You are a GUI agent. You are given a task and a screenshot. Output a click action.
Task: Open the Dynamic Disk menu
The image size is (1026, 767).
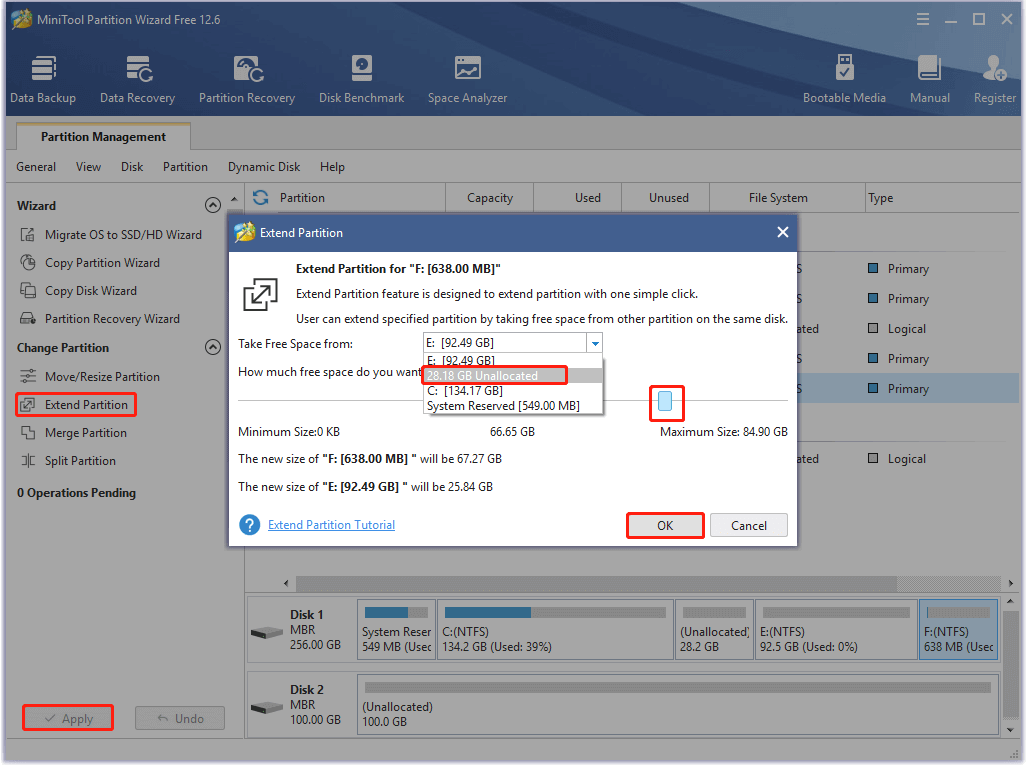pyautogui.click(x=264, y=167)
